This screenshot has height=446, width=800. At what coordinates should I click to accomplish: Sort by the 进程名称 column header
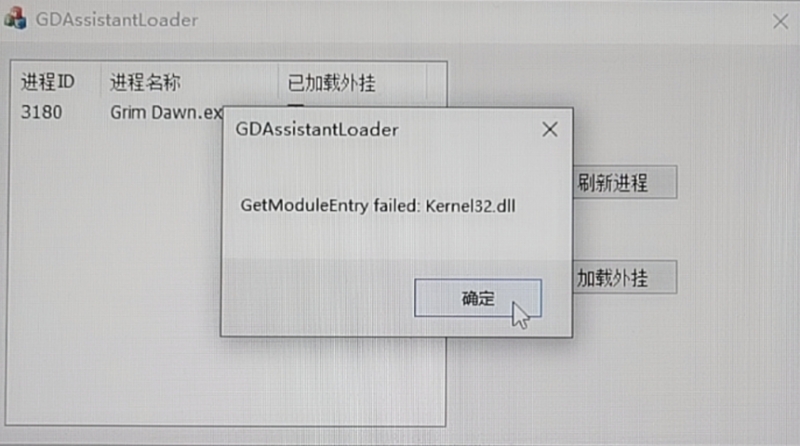(x=189, y=82)
